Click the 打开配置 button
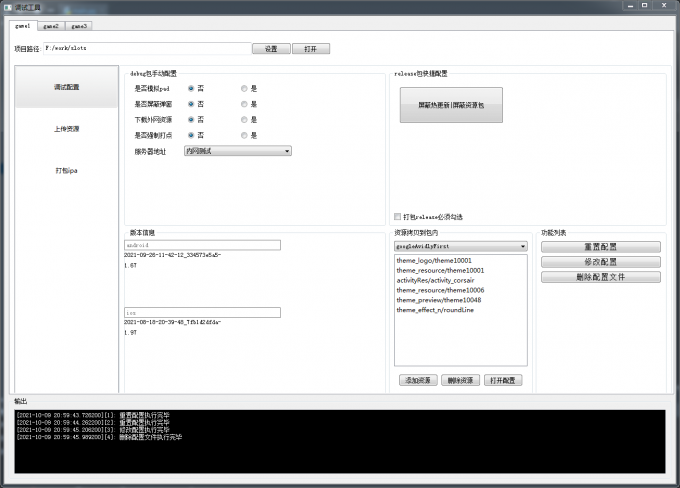Viewport: 680px width, 488px height. click(503, 380)
